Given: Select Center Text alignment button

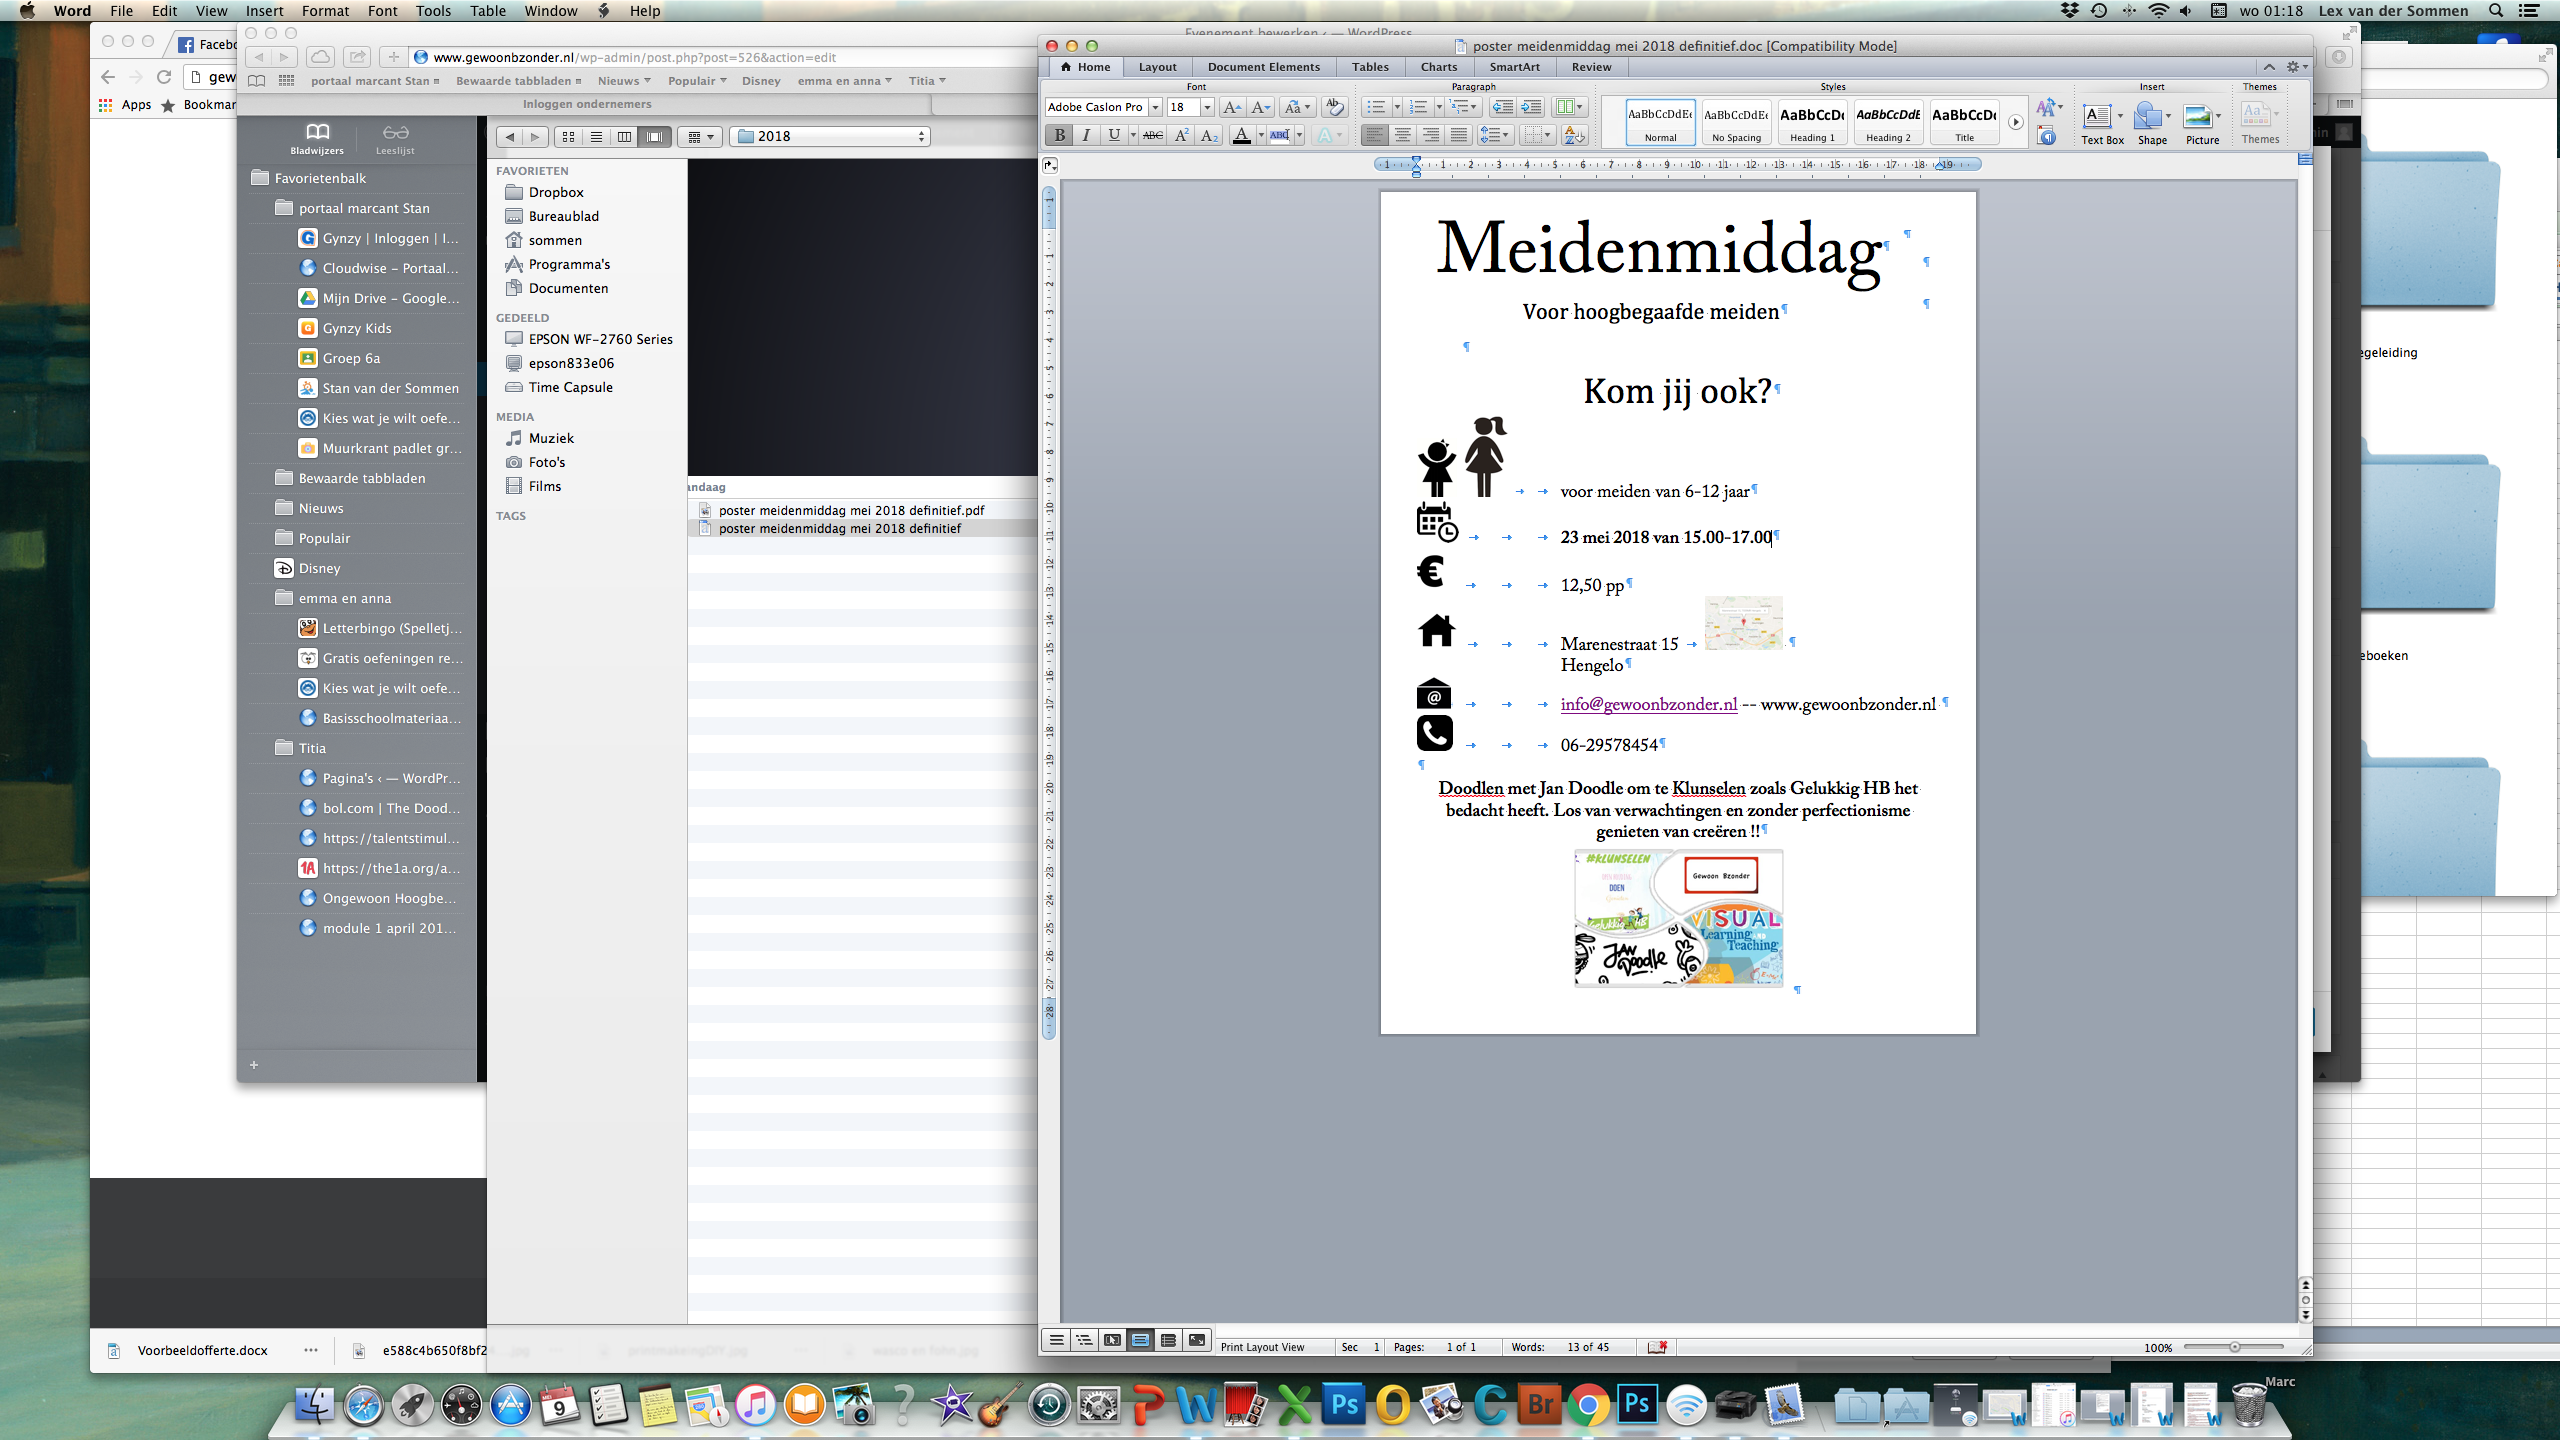Looking at the screenshot, I should coord(1403,135).
